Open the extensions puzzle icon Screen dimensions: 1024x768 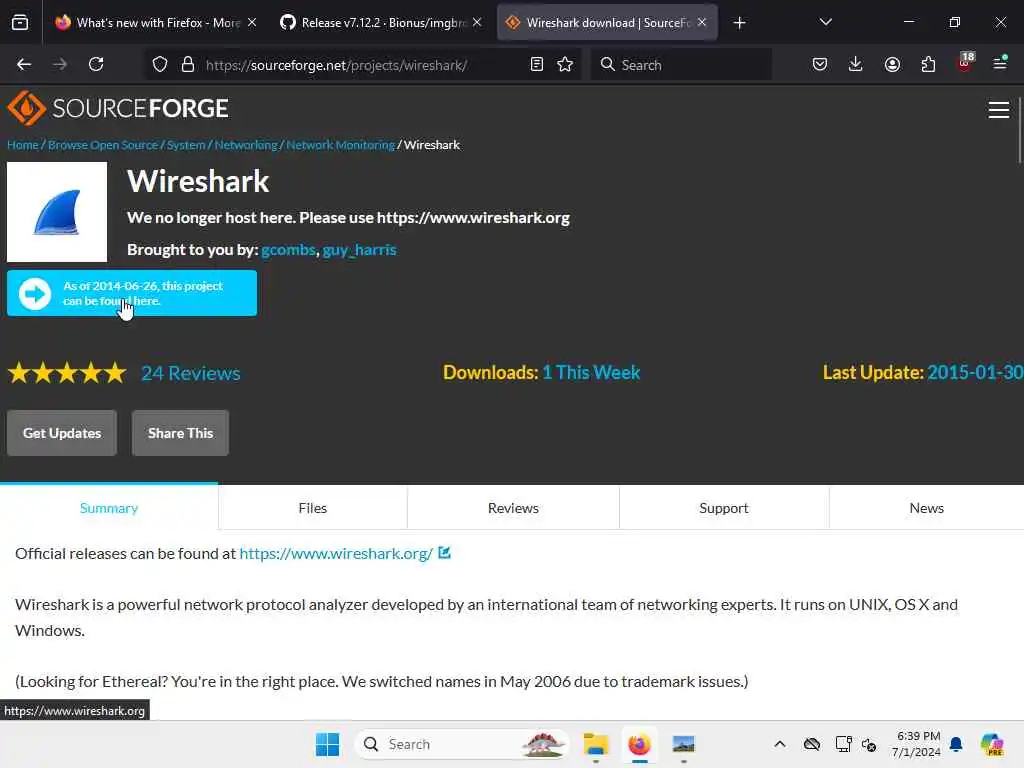(928, 64)
